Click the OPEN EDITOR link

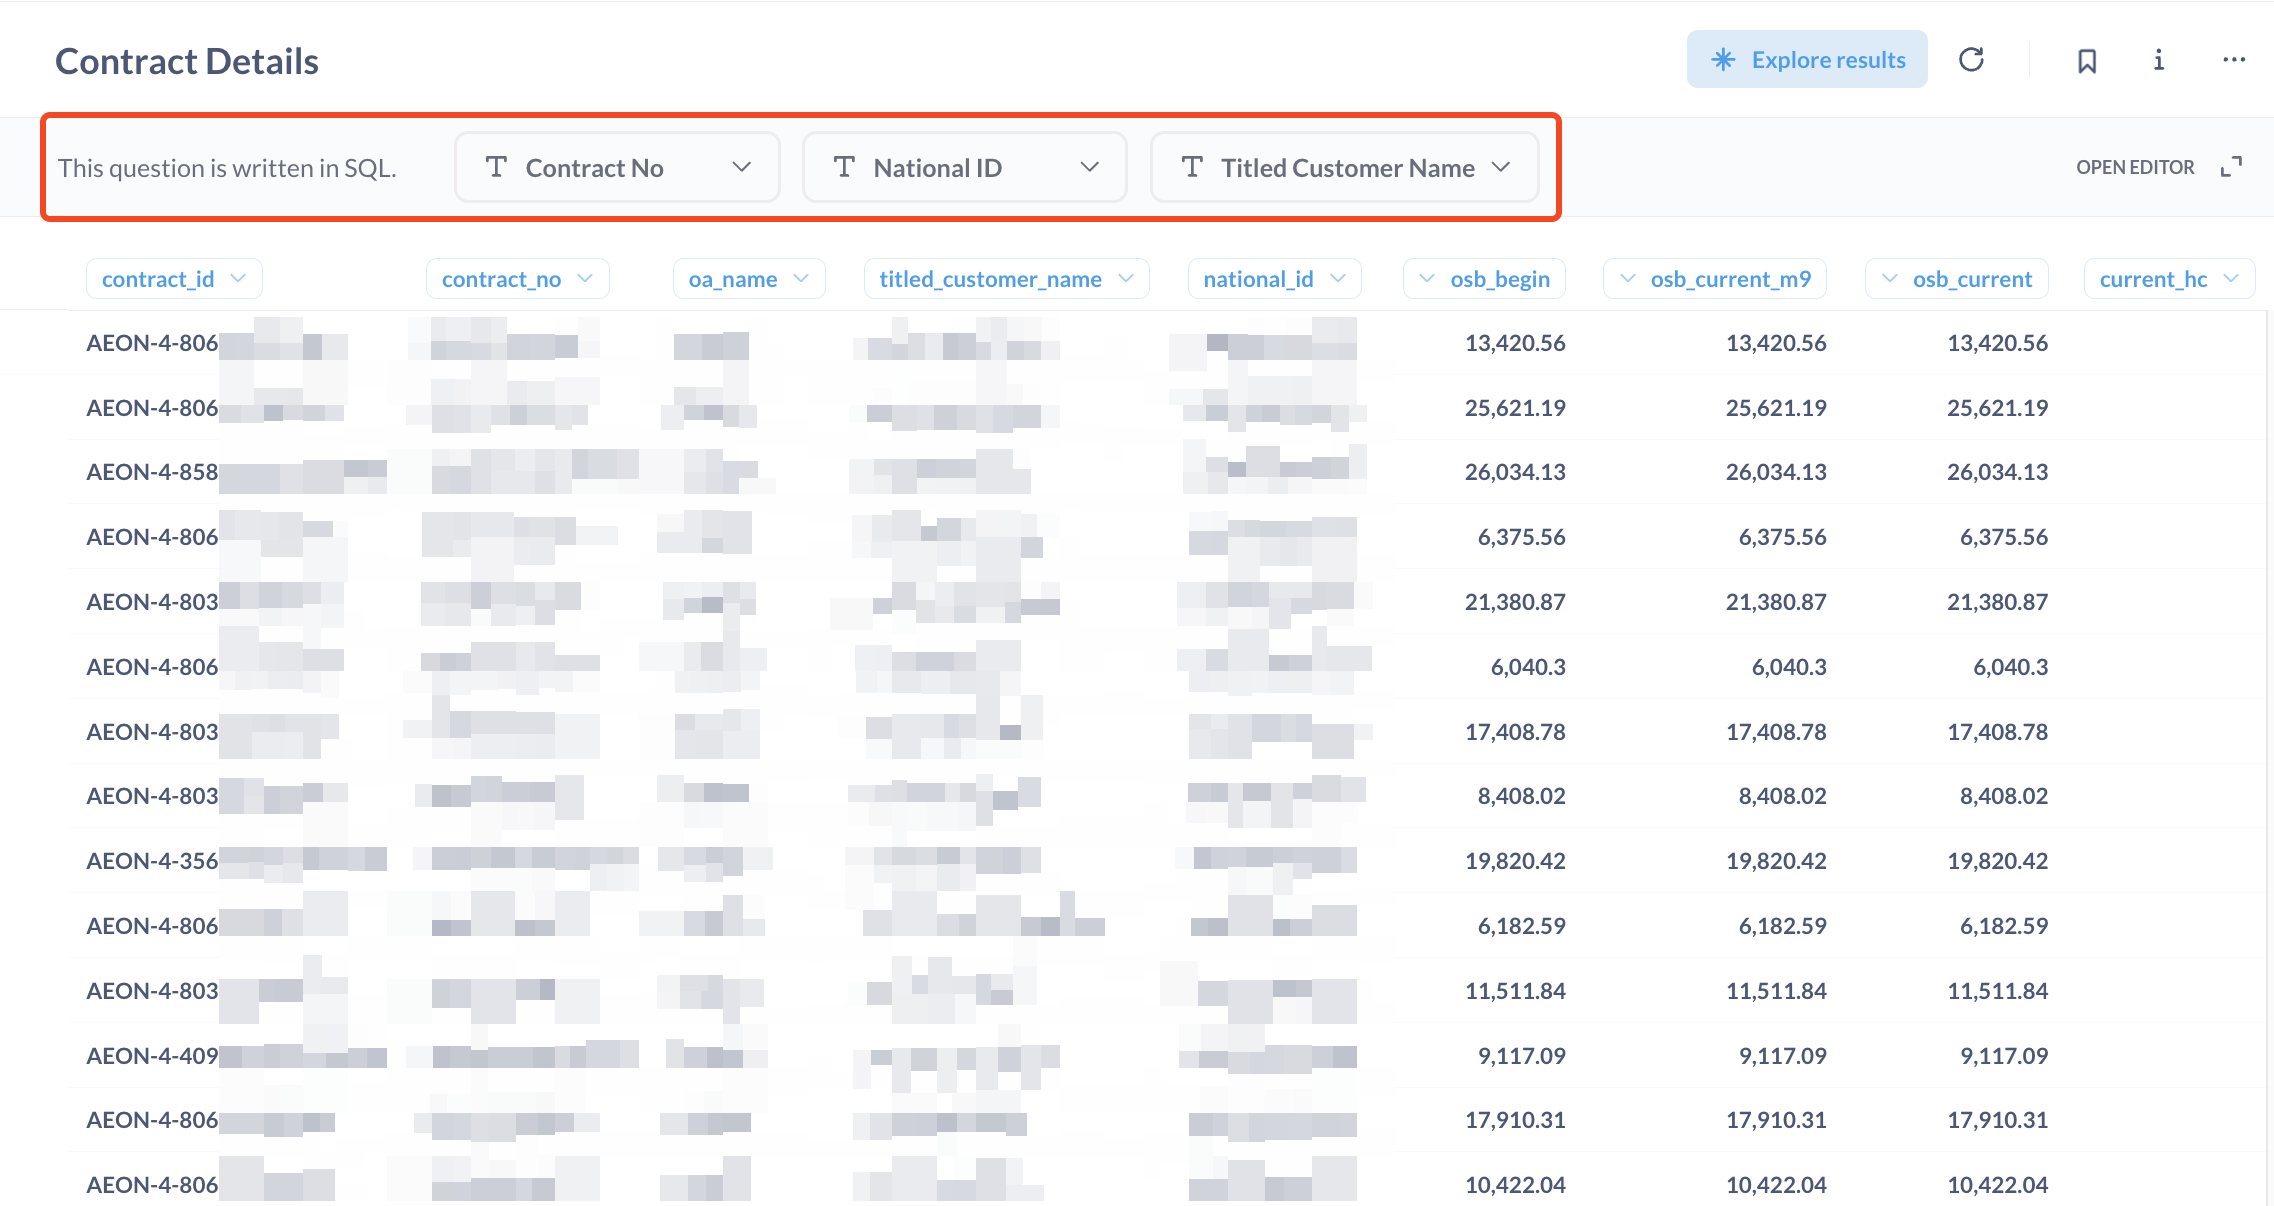point(2135,167)
